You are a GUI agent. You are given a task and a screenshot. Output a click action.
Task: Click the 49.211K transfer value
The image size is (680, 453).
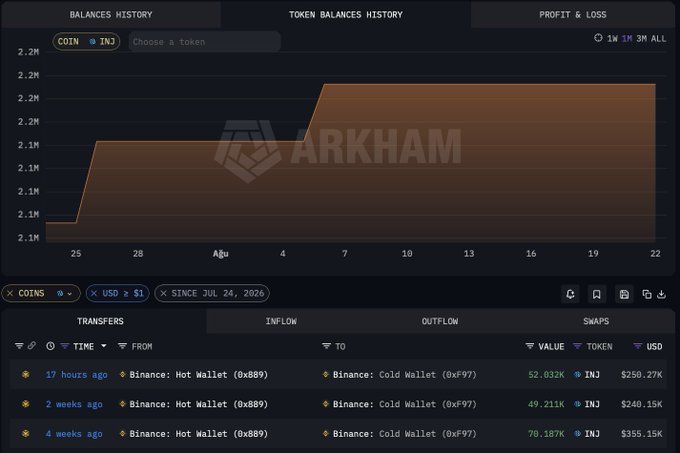[x=546, y=404]
